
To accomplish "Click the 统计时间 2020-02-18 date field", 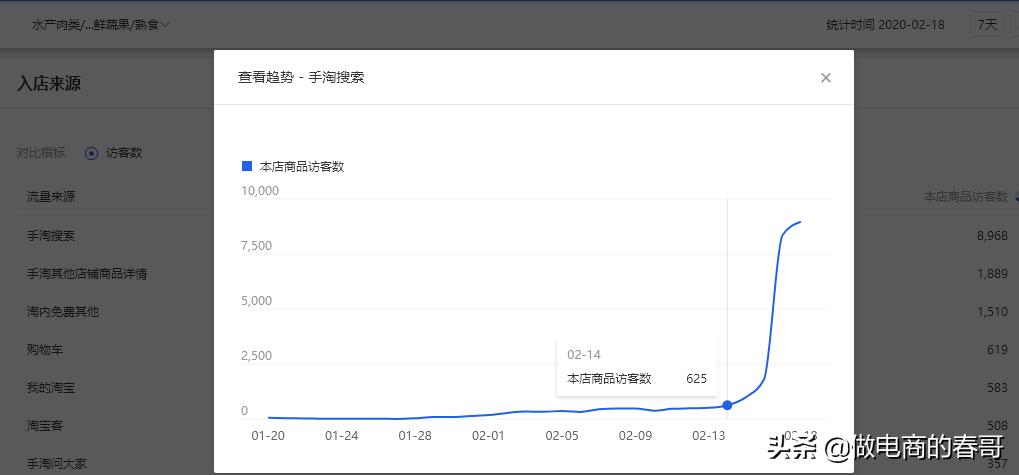I will [x=885, y=24].
